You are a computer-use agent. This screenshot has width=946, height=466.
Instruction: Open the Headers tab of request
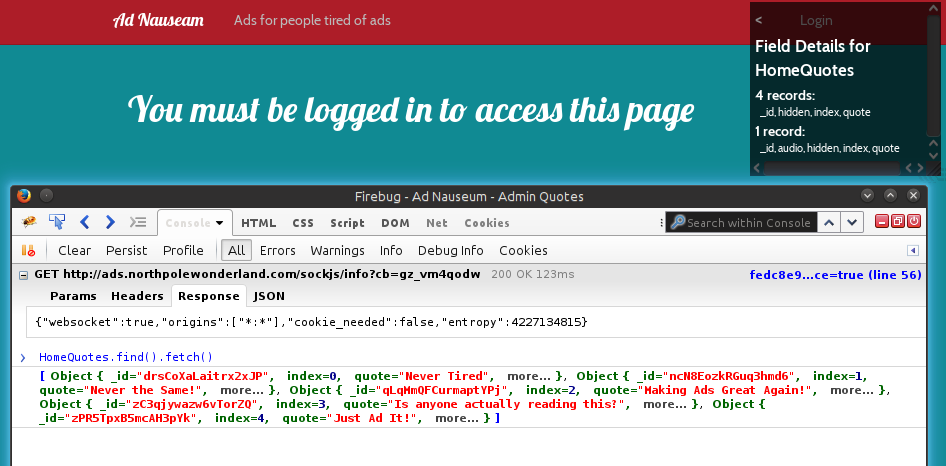coord(137,296)
